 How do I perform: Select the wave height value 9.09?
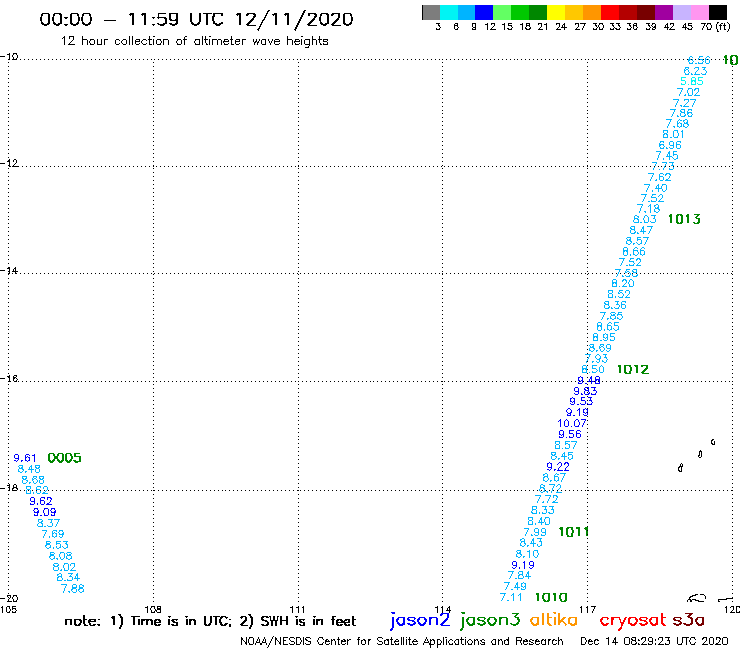click(x=44, y=512)
